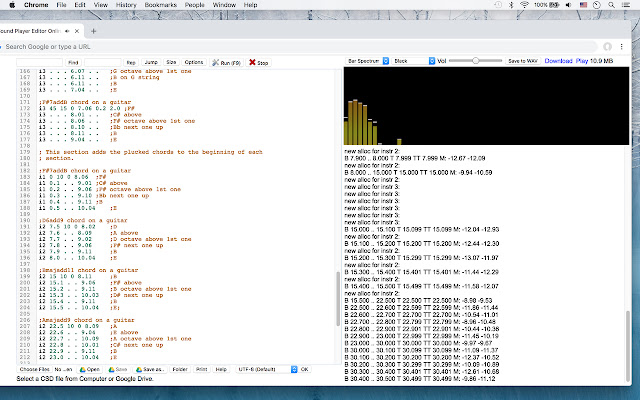
Task: Click the Download link
Action: point(558,61)
